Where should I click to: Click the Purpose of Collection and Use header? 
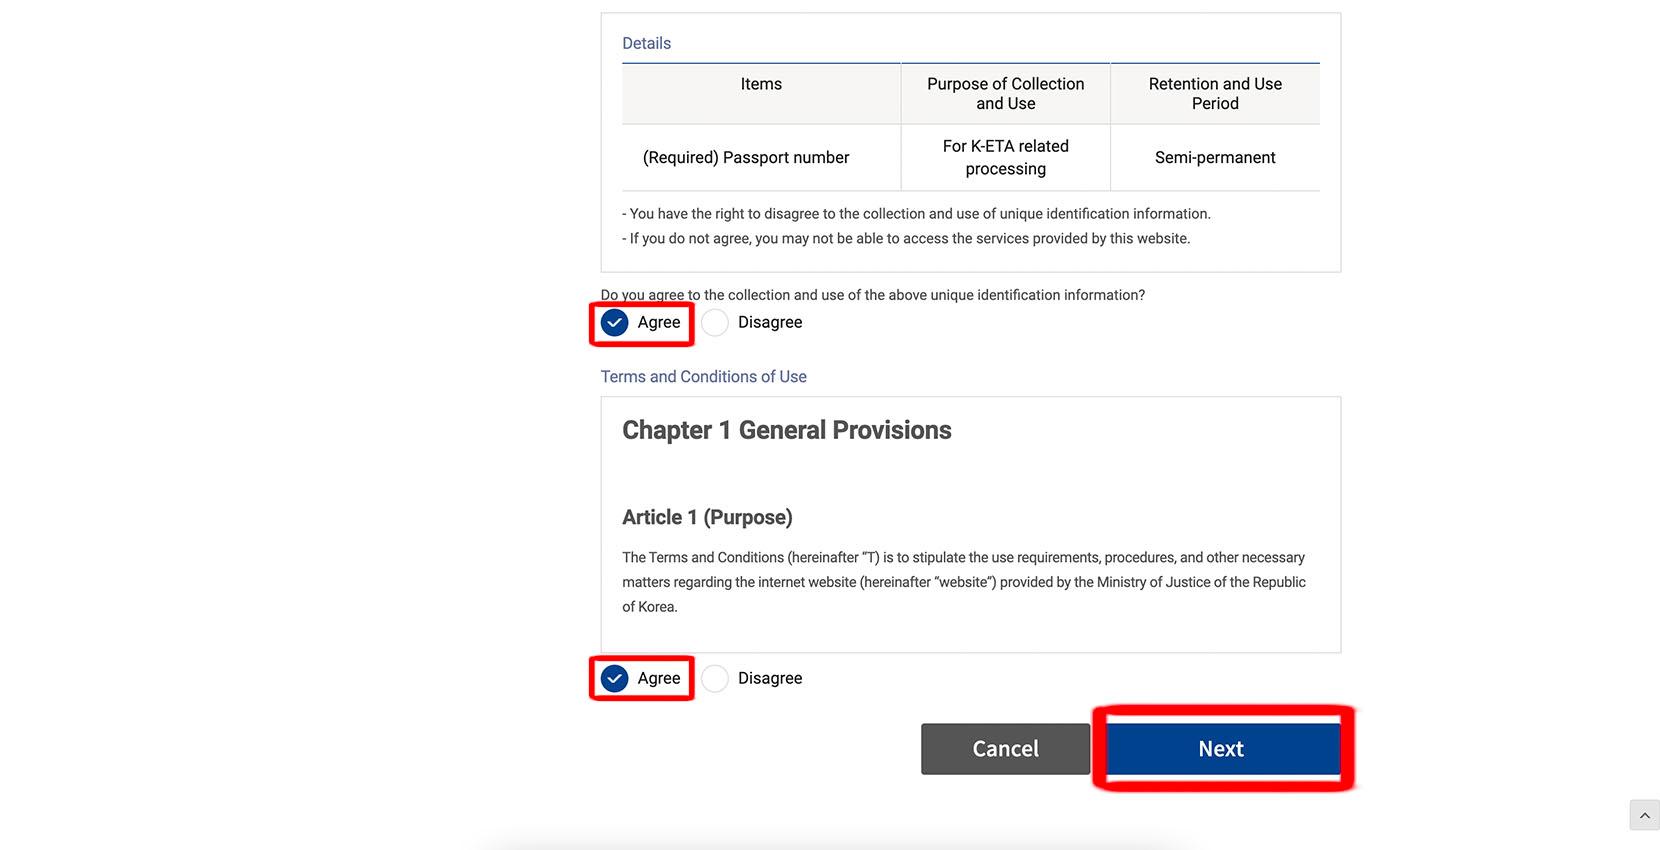[1005, 94]
